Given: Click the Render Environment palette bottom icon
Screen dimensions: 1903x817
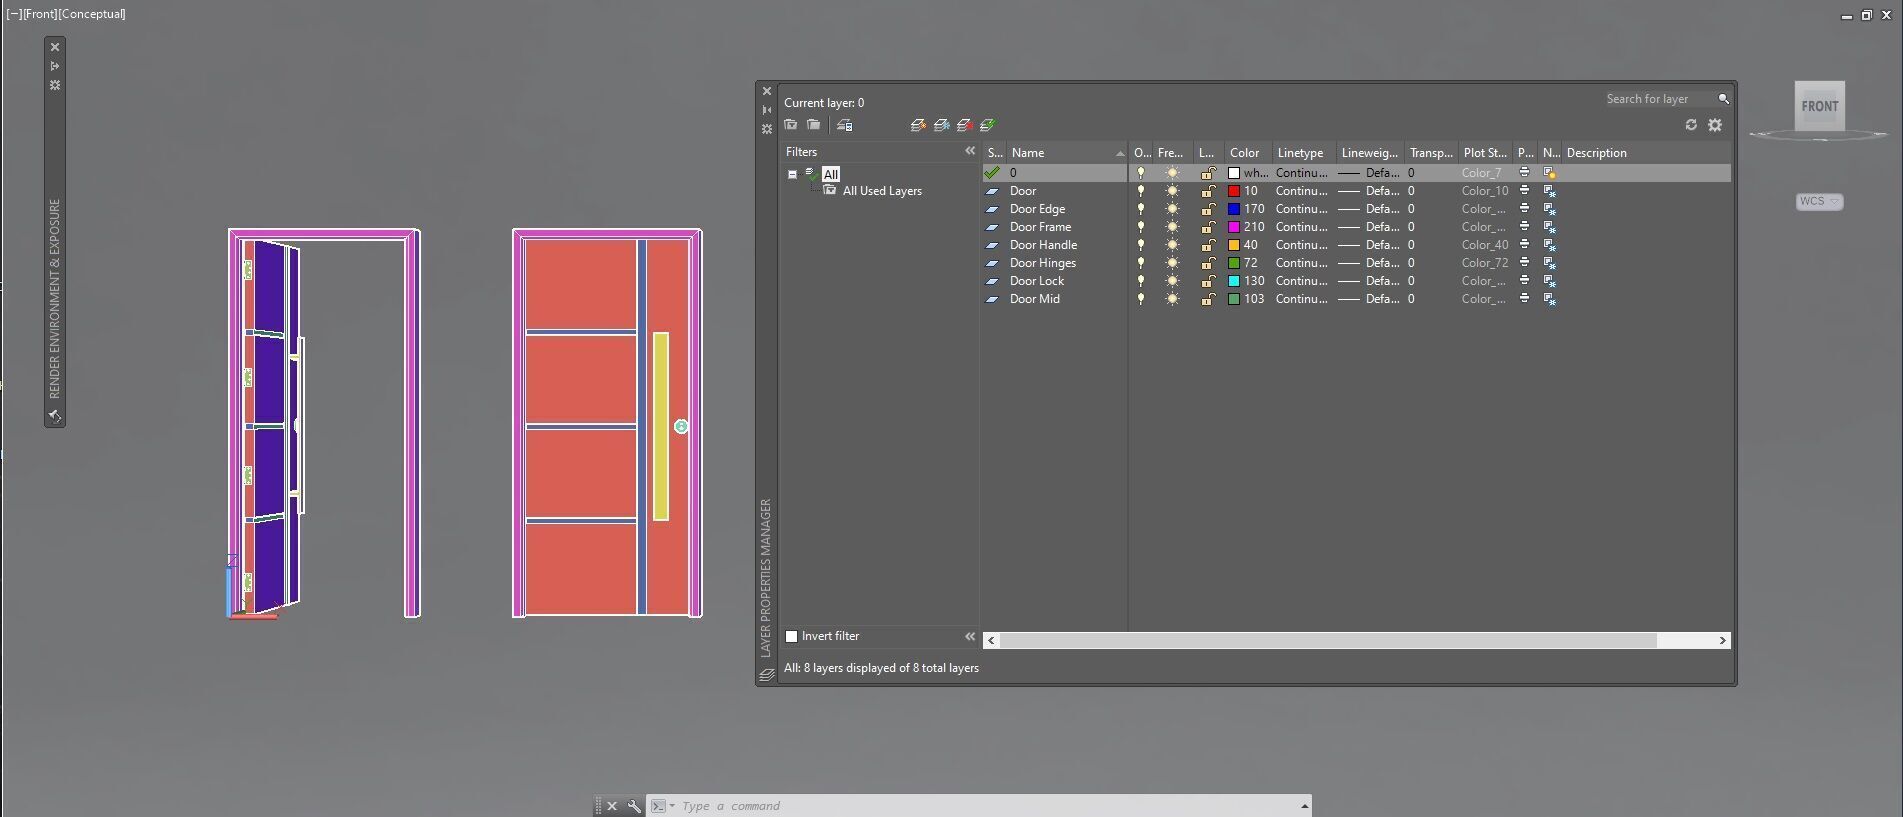Looking at the screenshot, I should point(55,416).
